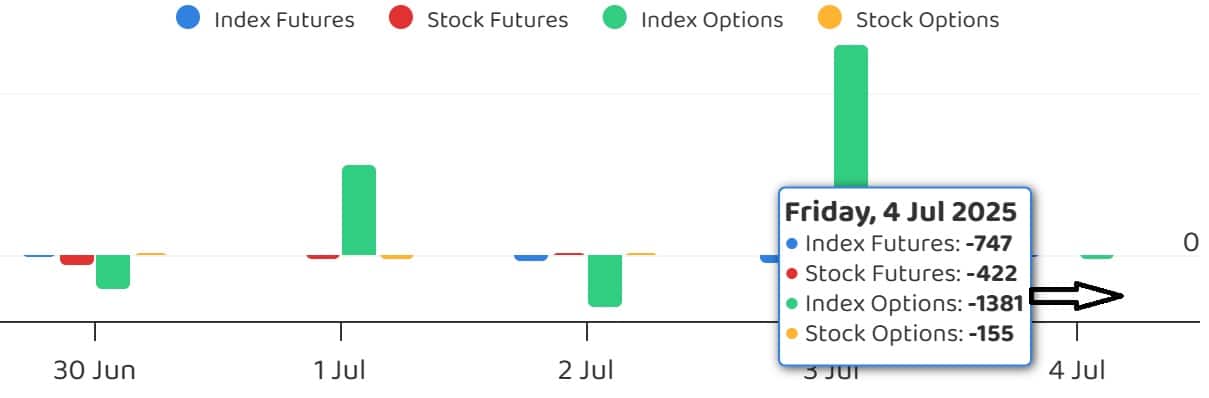
Task: Click the 30 Jun axis label
Action: coord(94,371)
